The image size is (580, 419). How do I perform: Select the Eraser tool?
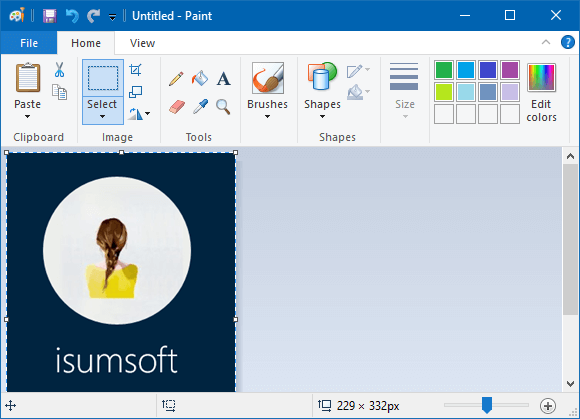[x=177, y=107]
